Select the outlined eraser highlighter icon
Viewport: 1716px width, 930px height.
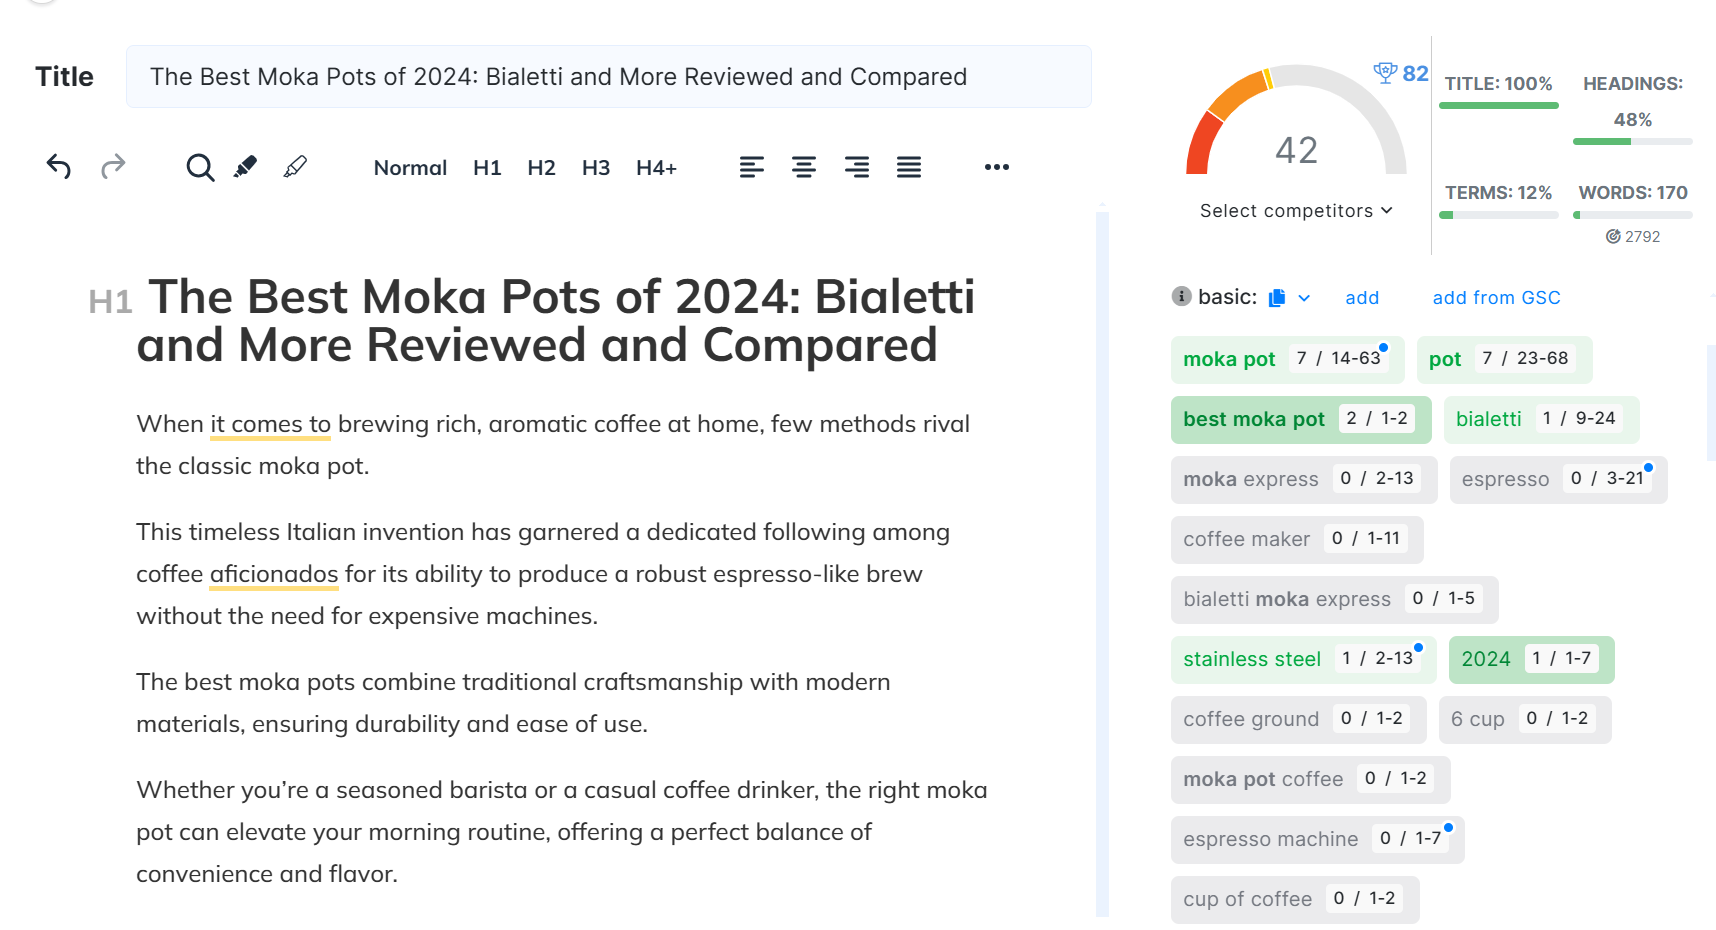pyautogui.click(x=295, y=167)
